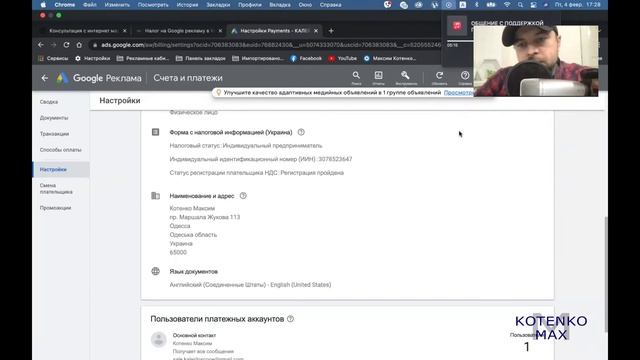
Task: Click the address bar URL field
Action: tap(265, 45)
